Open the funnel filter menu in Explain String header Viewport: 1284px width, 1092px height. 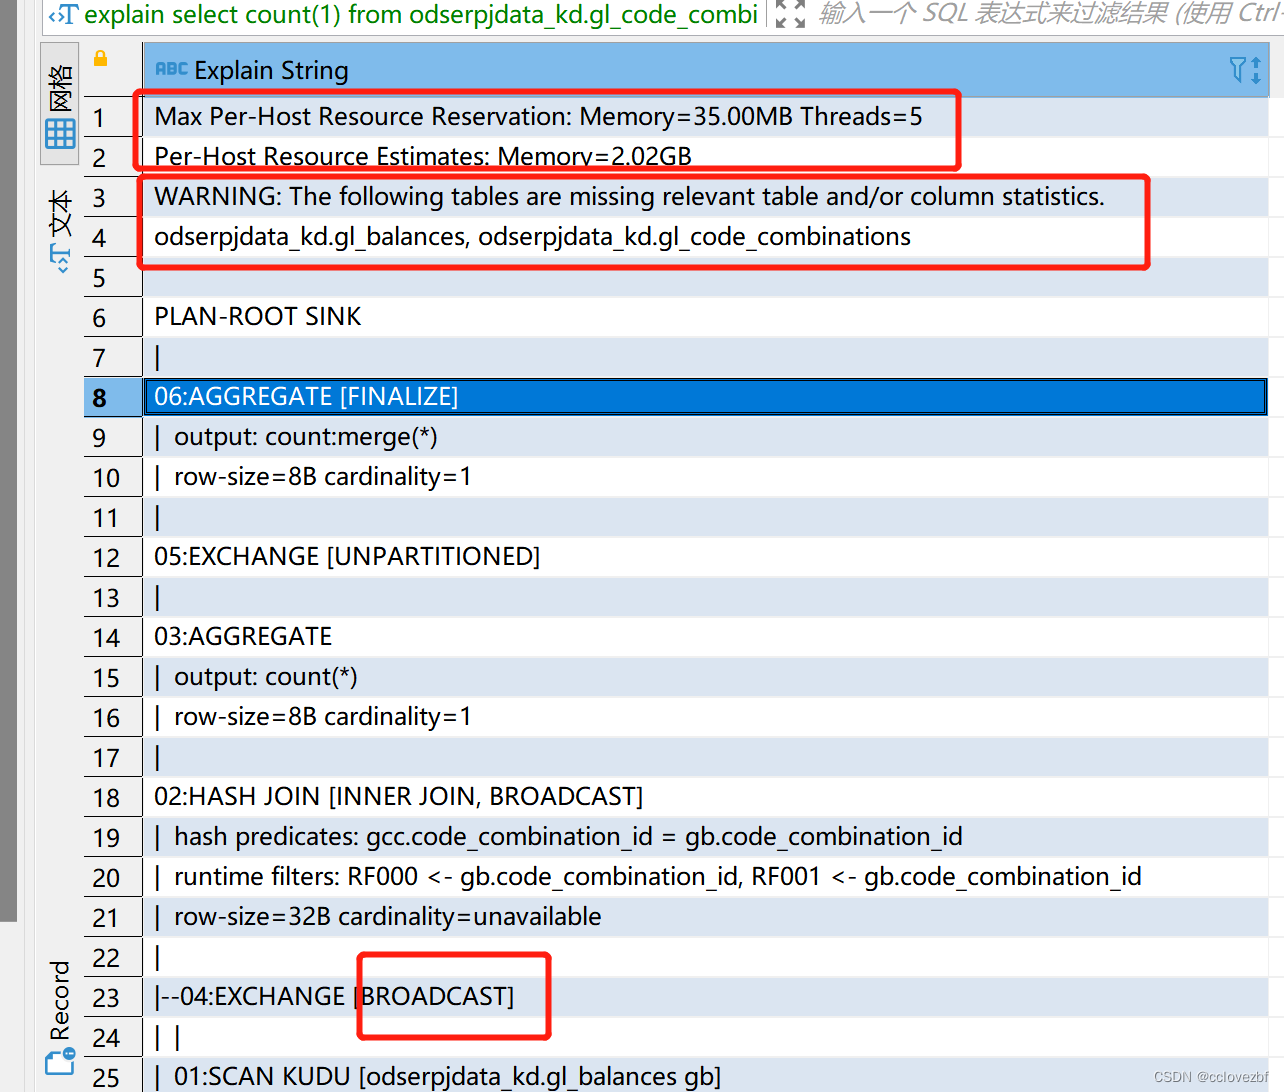coord(1238,69)
